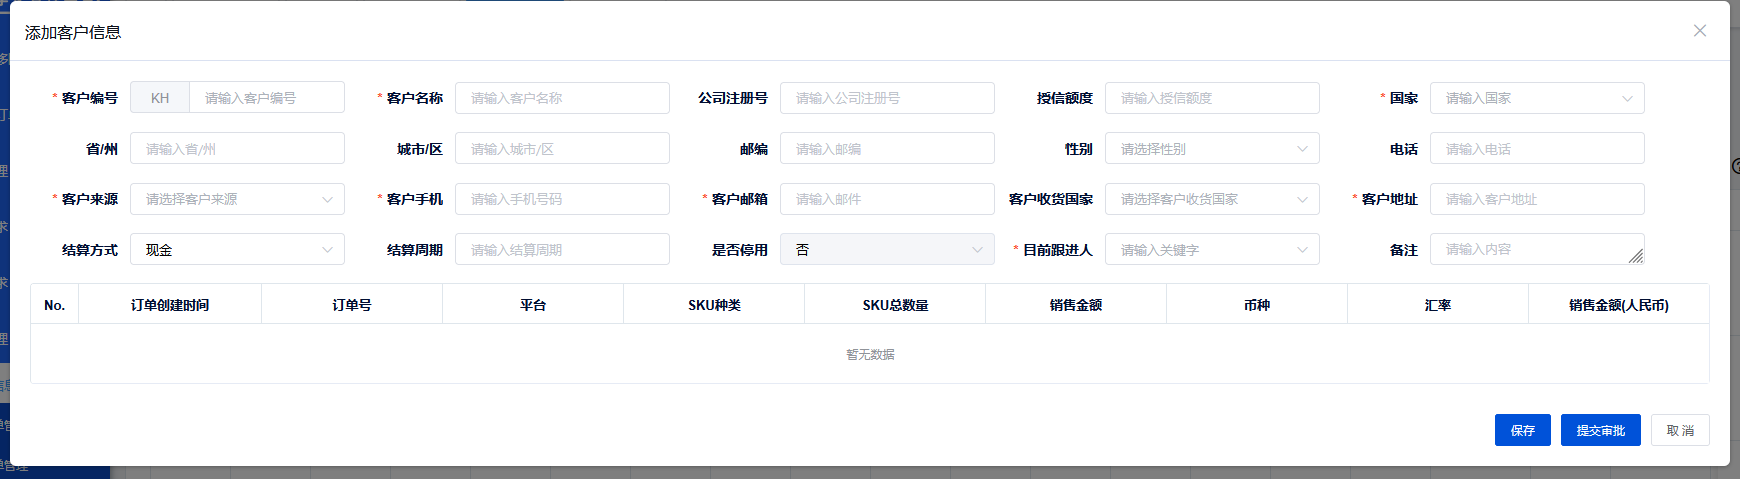Expand the 客户收货国家 dropdown
The height and width of the screenshot is (479, 1740).
[x=1211, y=199]
